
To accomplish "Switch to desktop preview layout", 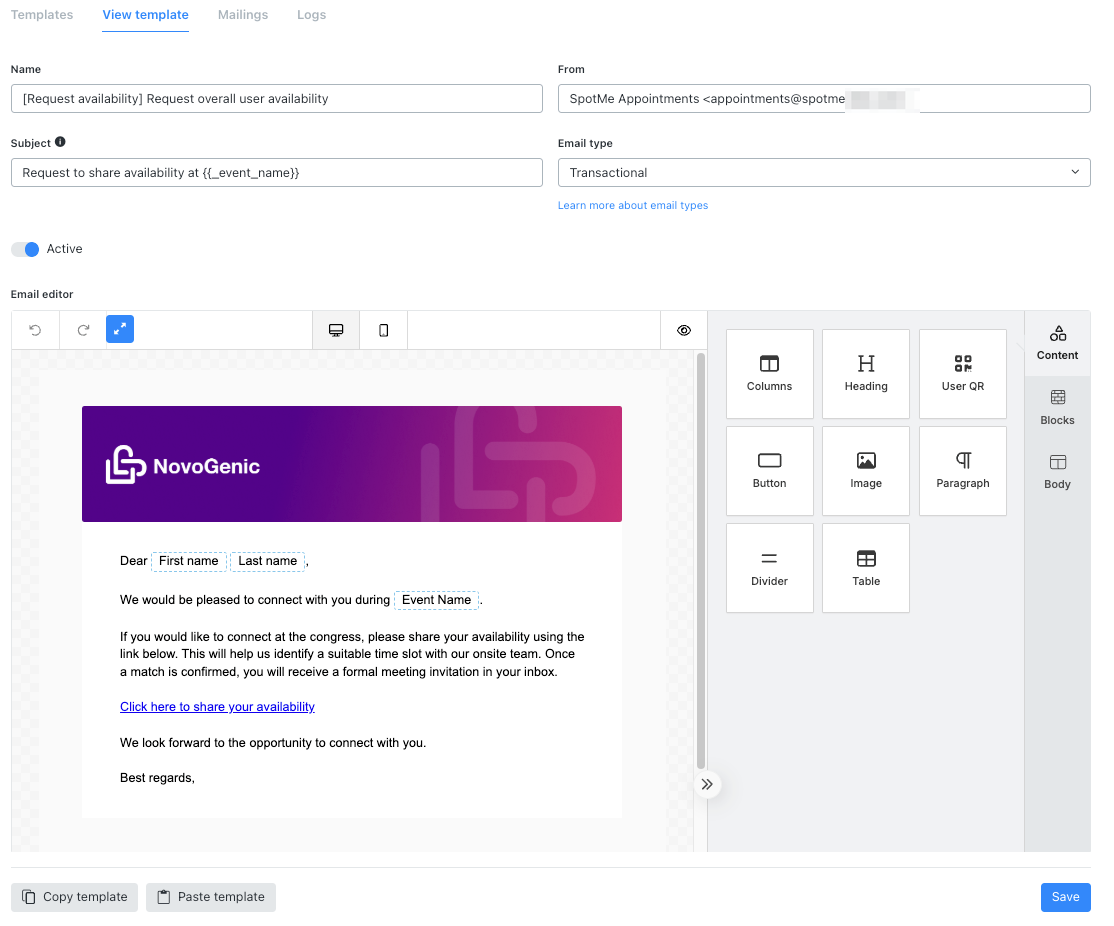I will [336, 330].
